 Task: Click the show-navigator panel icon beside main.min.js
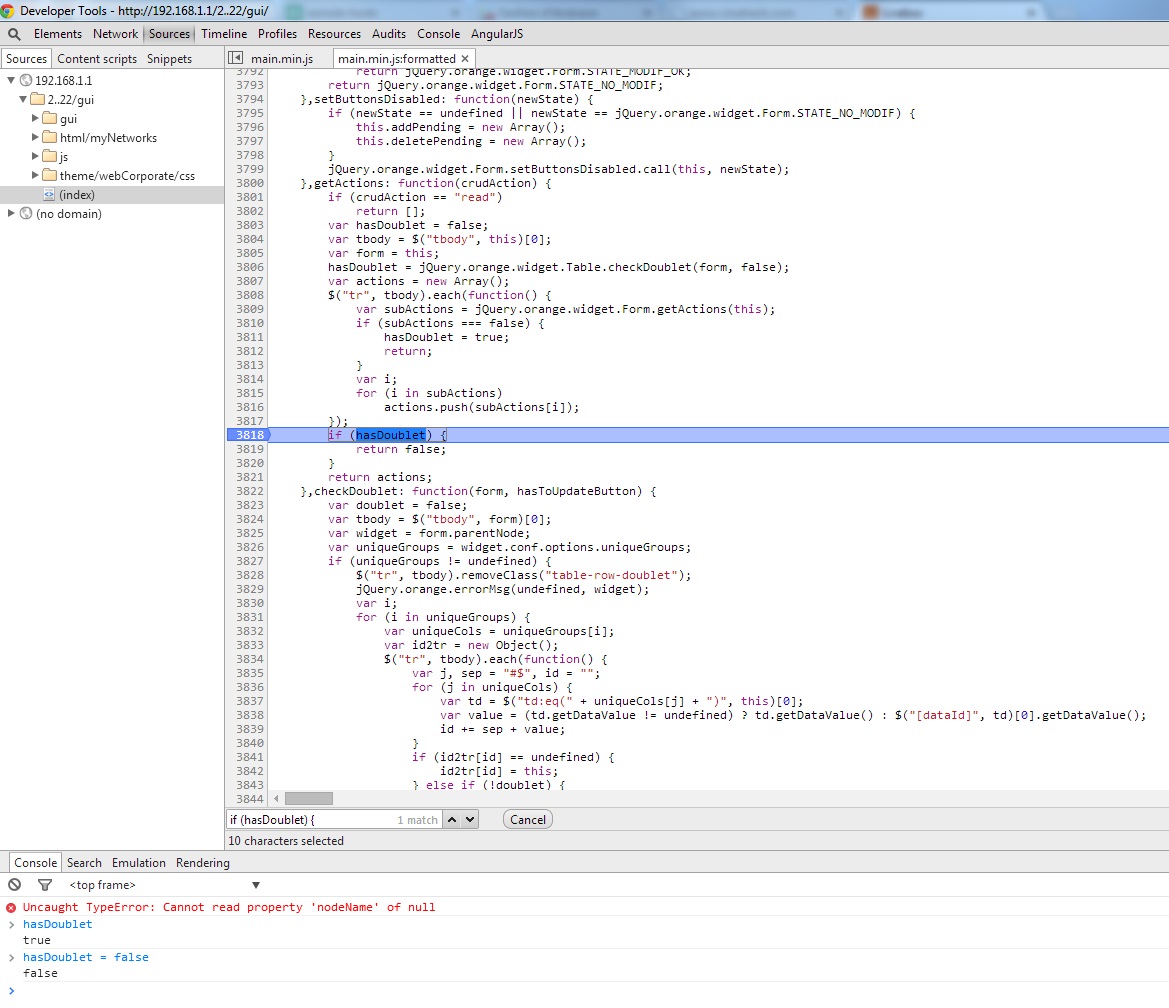pos(236,58)
